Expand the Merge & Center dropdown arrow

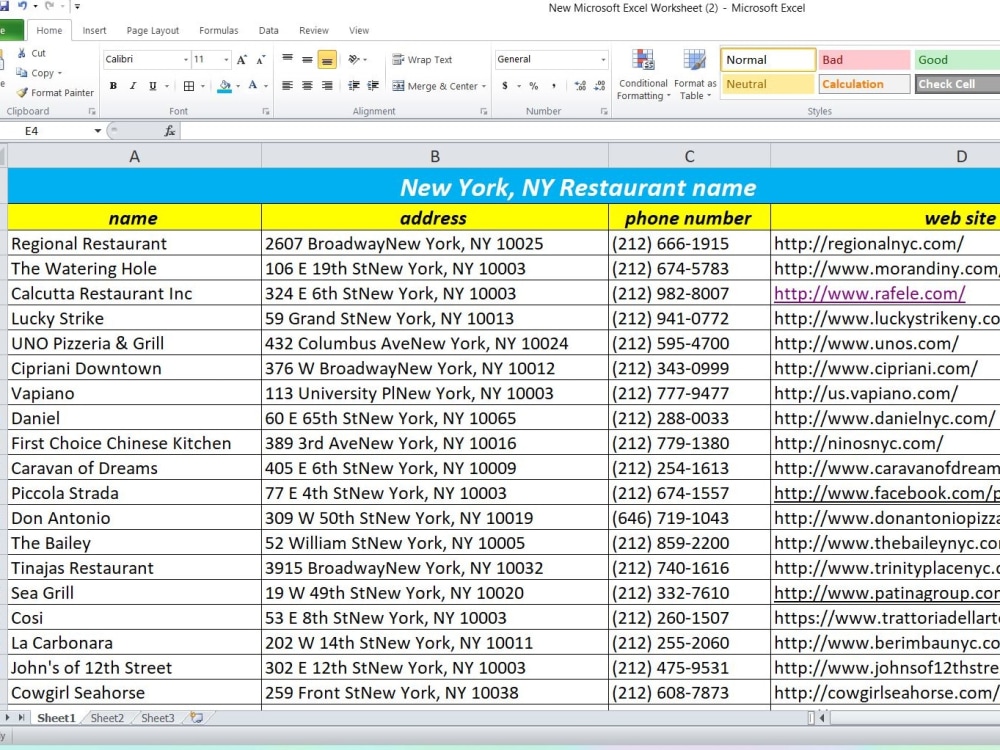click(484, 86)
